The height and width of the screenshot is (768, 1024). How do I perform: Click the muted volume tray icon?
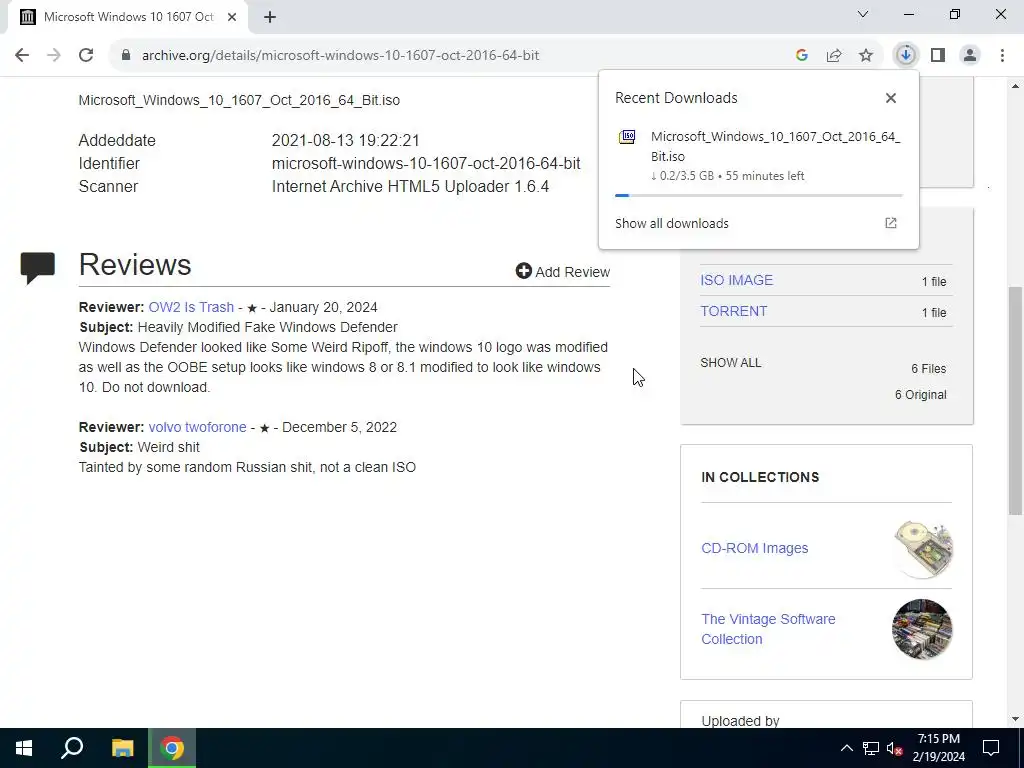coord(895,748)
